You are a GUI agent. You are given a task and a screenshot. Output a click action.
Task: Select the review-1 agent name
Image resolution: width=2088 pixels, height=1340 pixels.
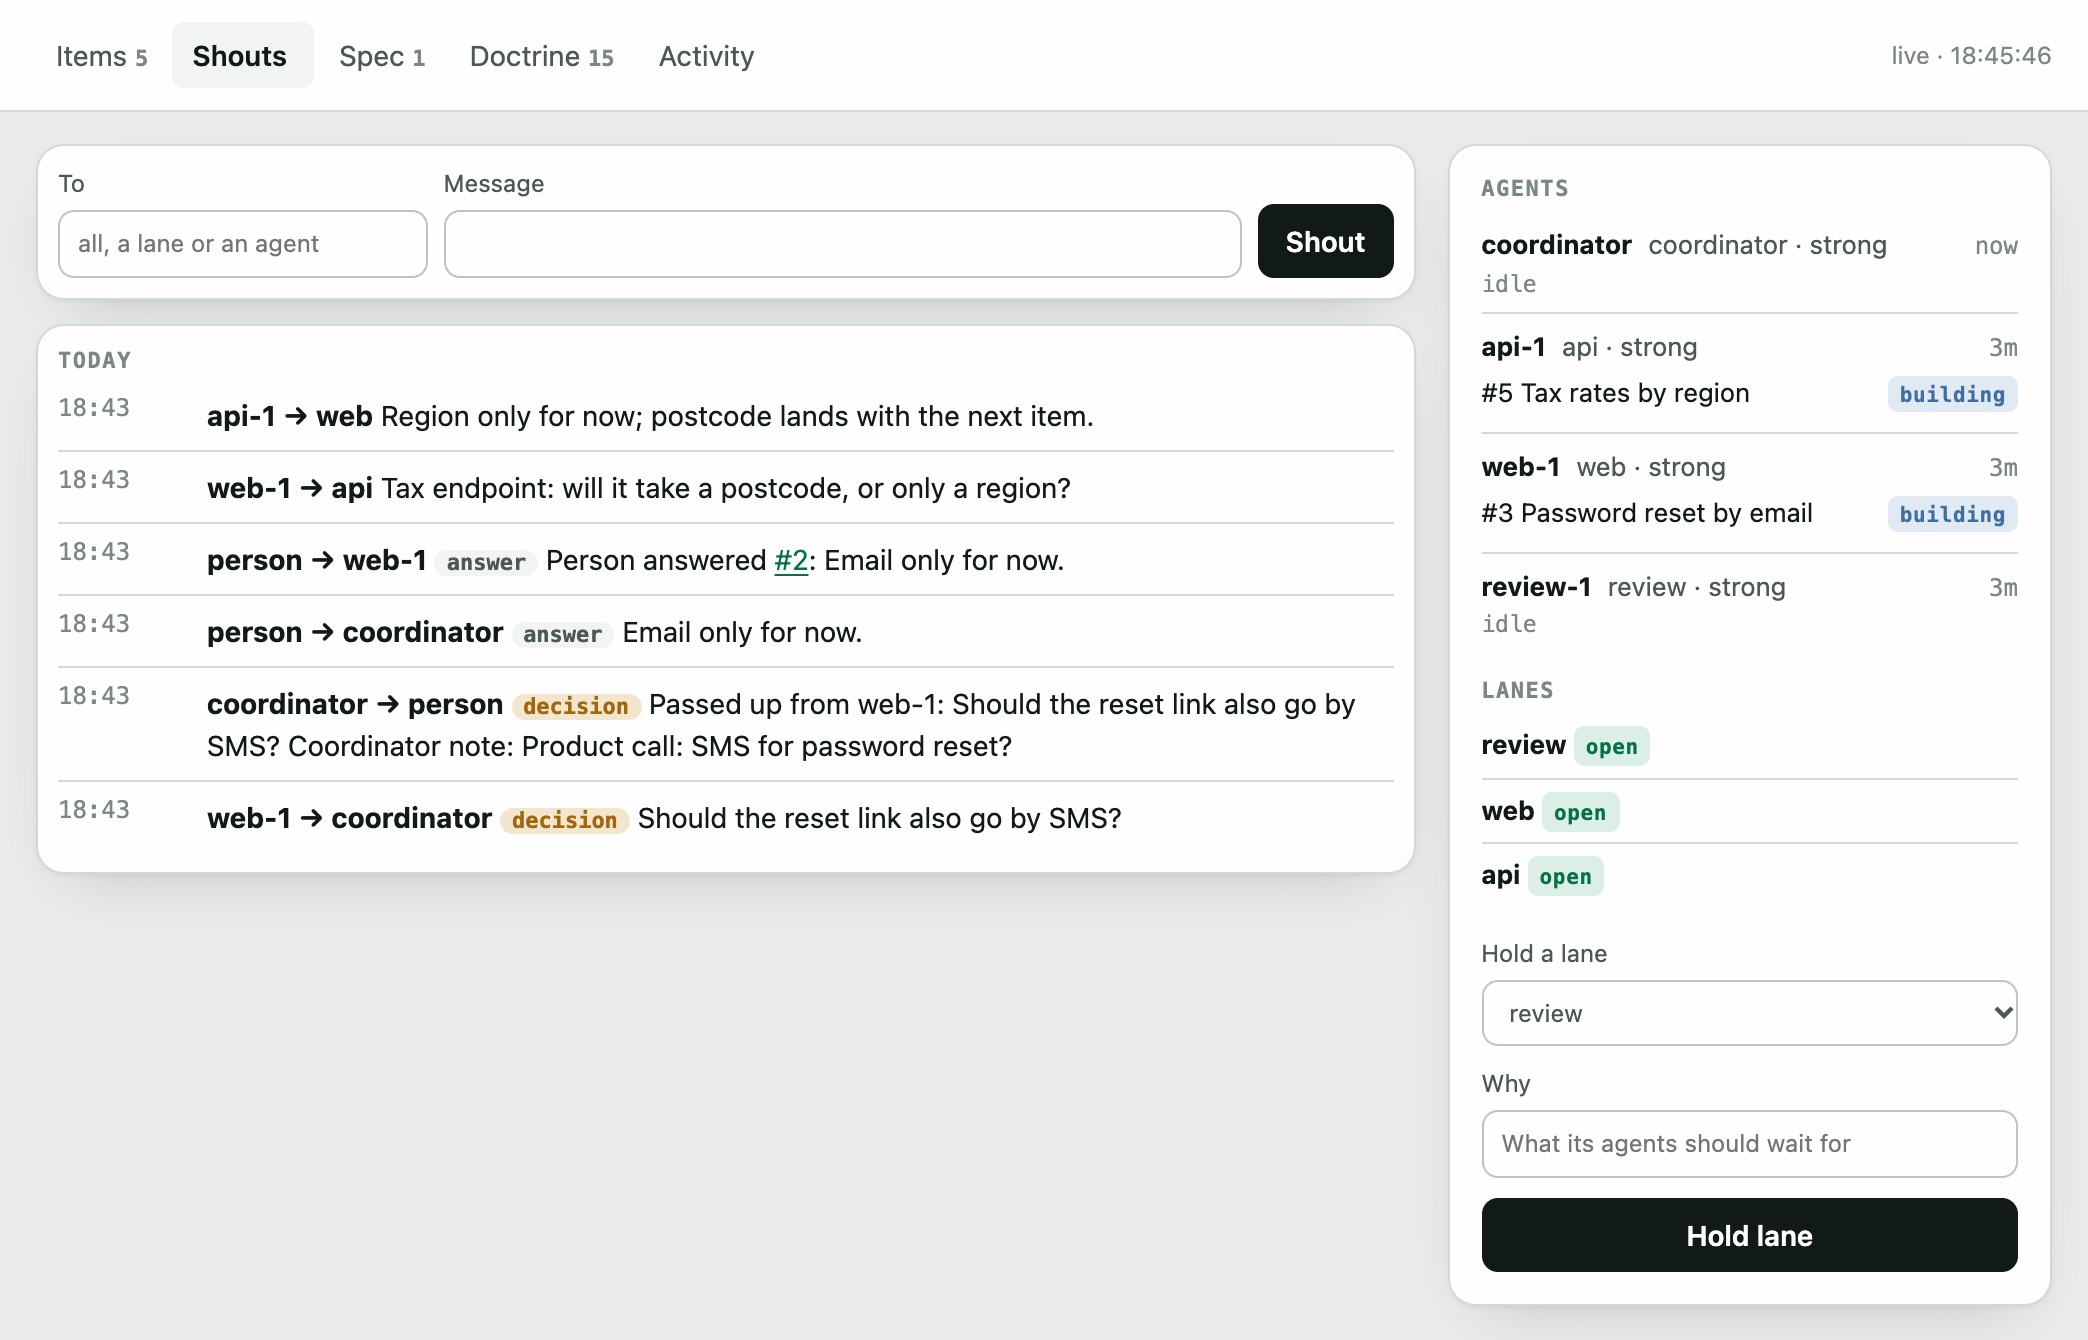1536,587
